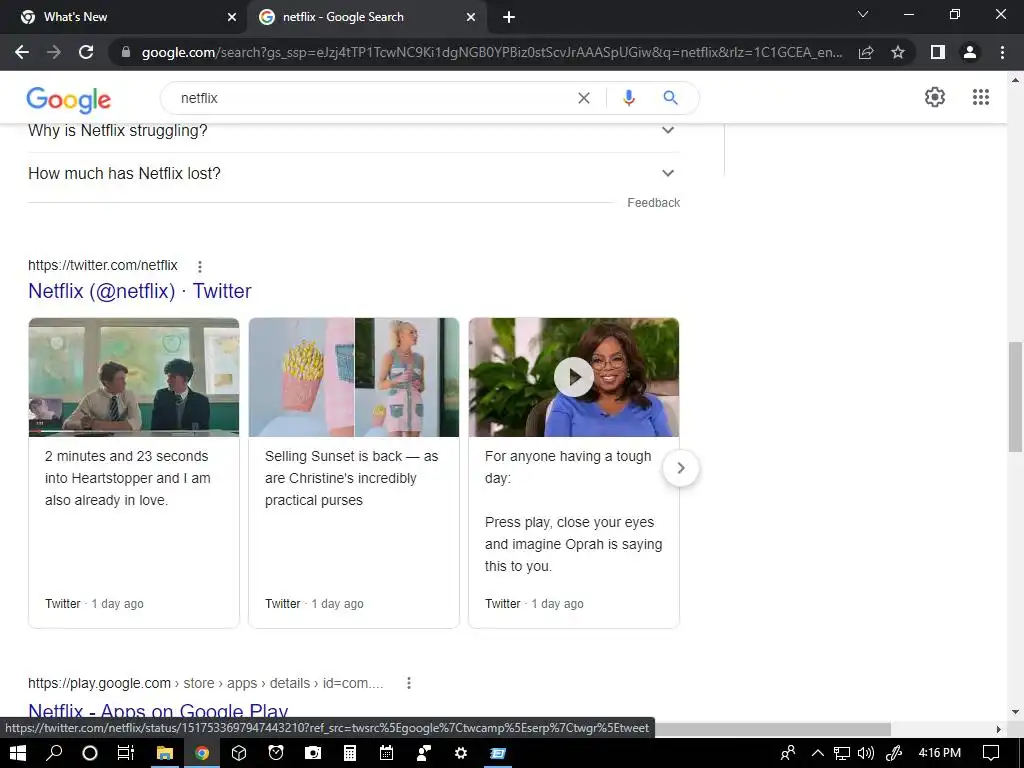Start voice search with microphone
The height and width of the screenshot is (768, 1024).
628,98
